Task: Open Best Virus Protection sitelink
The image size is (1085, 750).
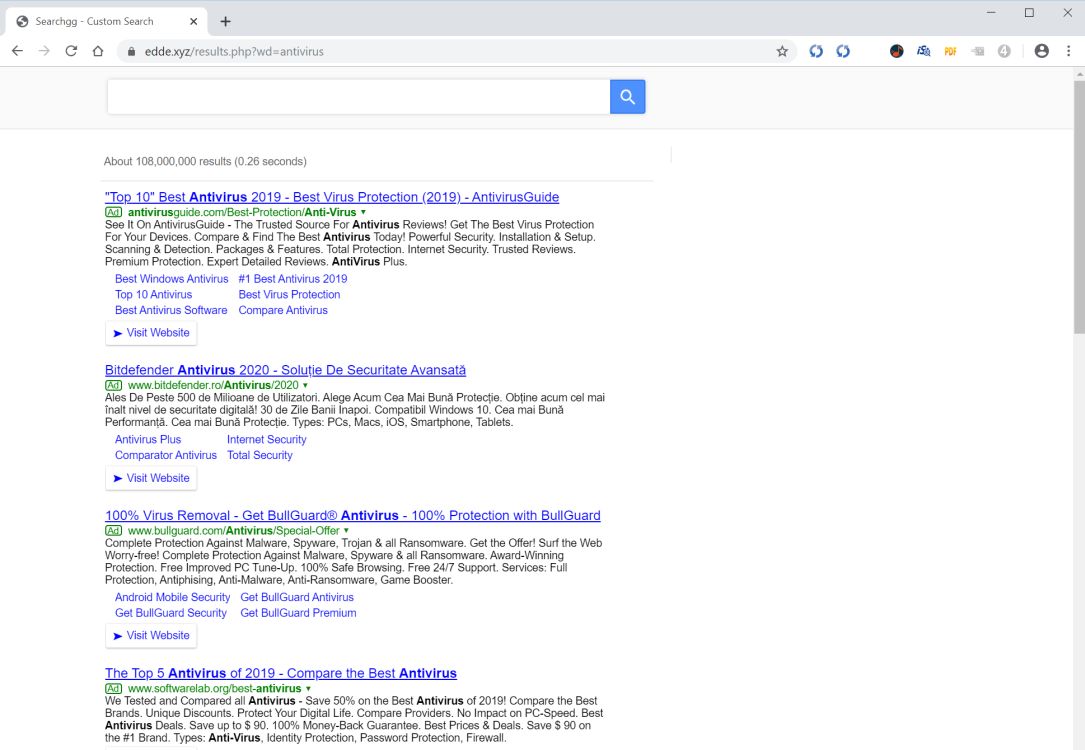Action: (289, 295)
